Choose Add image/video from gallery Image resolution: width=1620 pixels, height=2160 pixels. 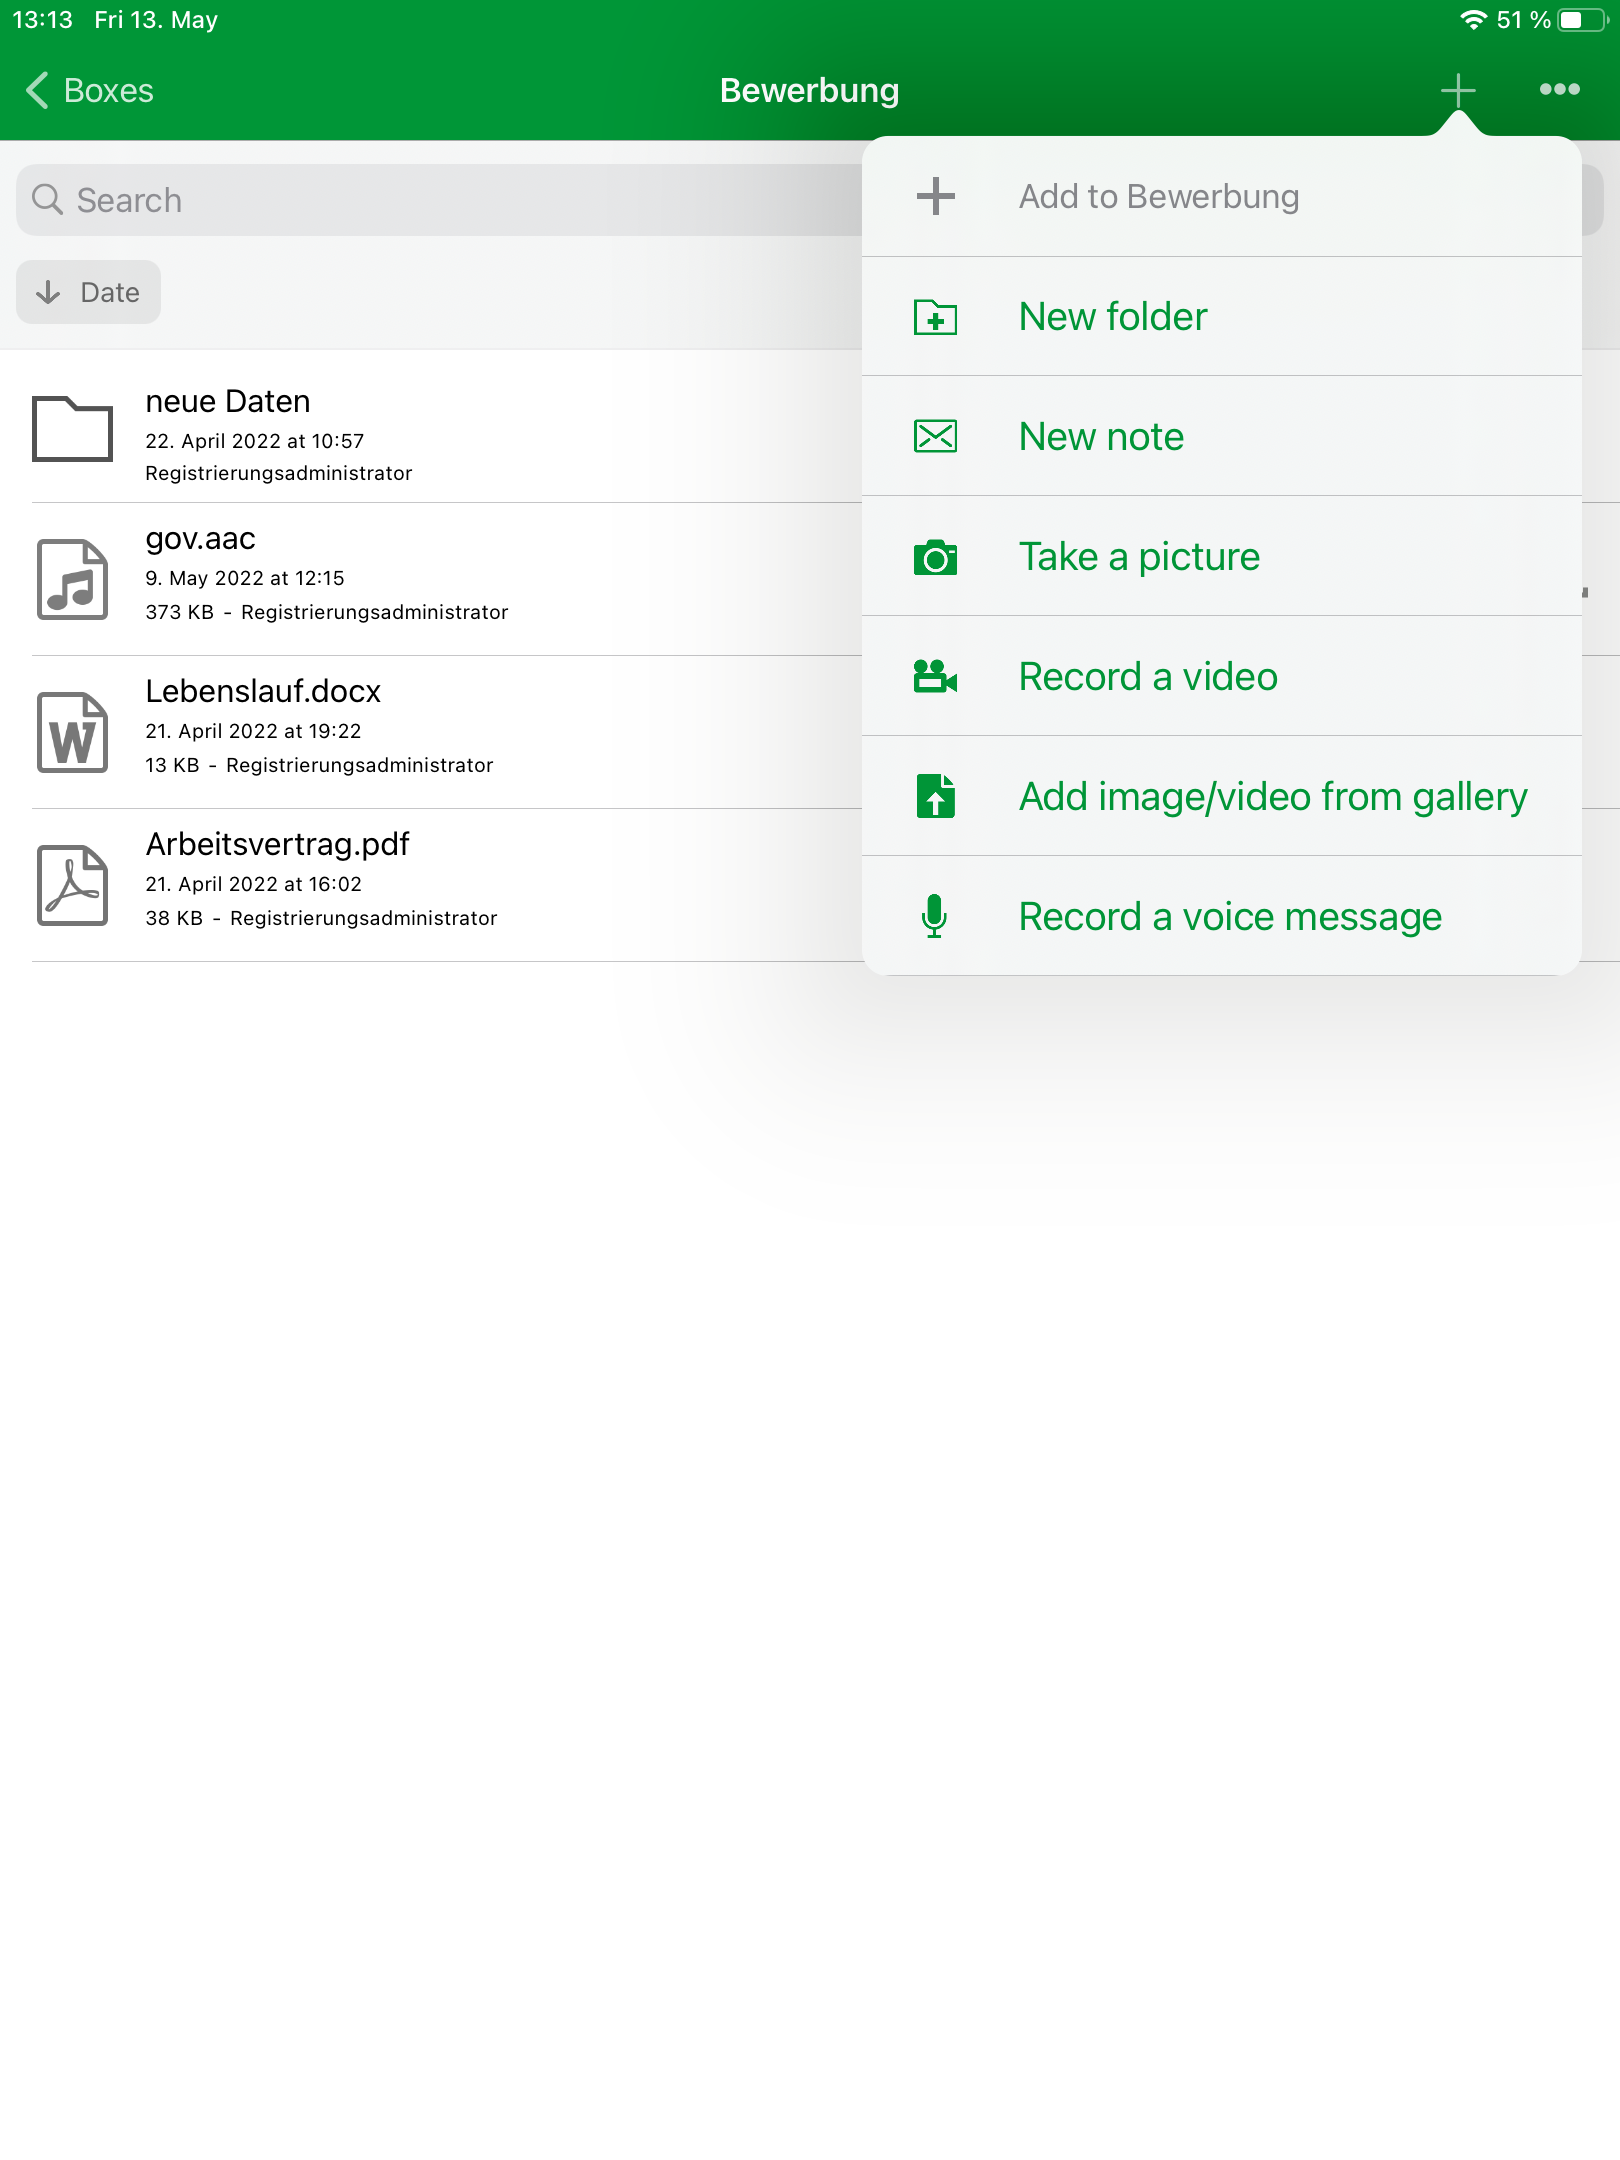(1221, 796)
